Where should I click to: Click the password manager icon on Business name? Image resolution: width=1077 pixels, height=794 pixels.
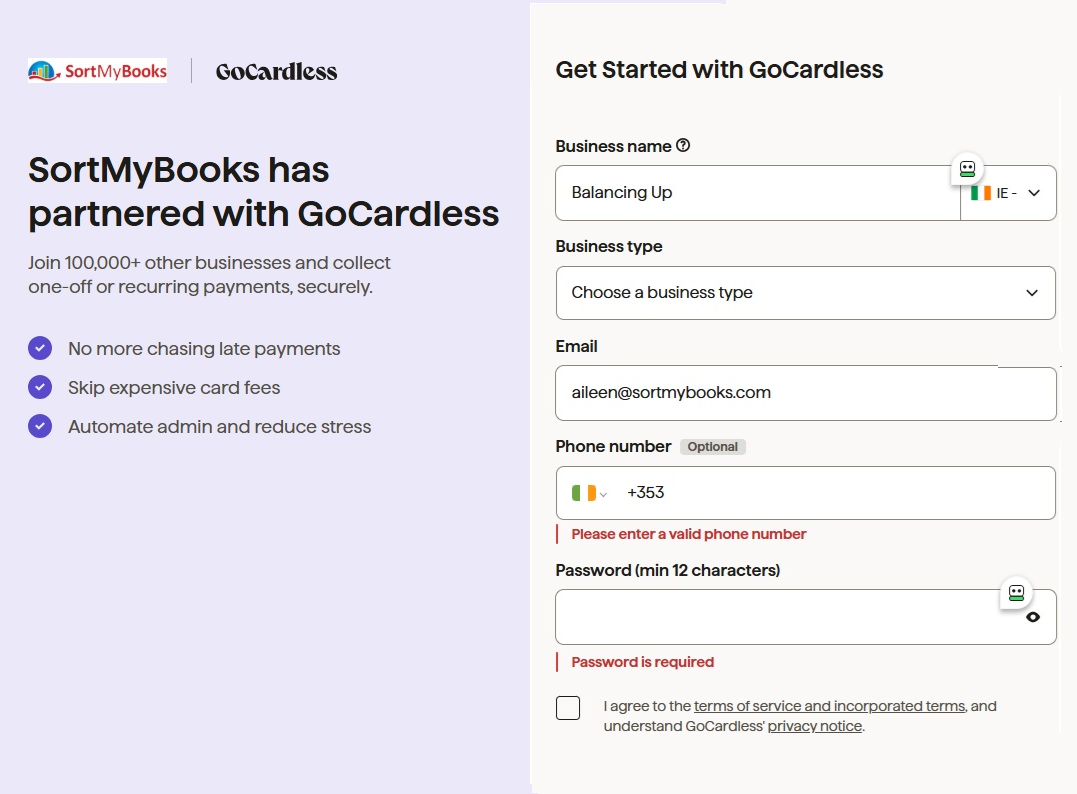pyautogui.click(x=967, y=169)
